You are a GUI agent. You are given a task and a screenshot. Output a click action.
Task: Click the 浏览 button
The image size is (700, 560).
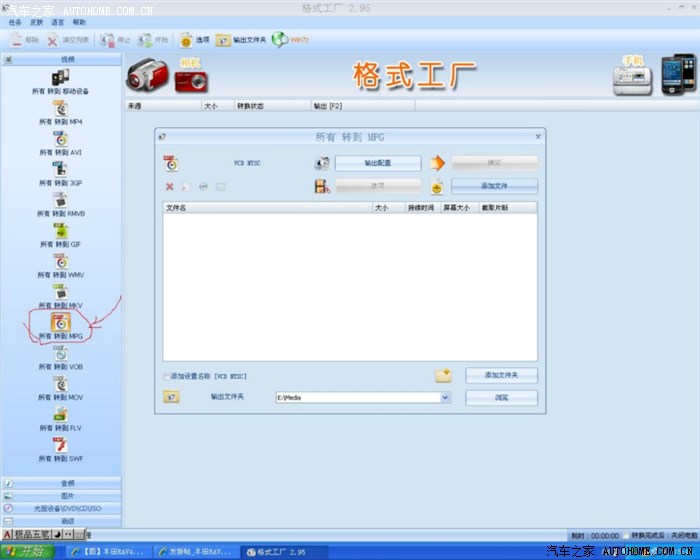pyautogui.click(x=501, y=397)
